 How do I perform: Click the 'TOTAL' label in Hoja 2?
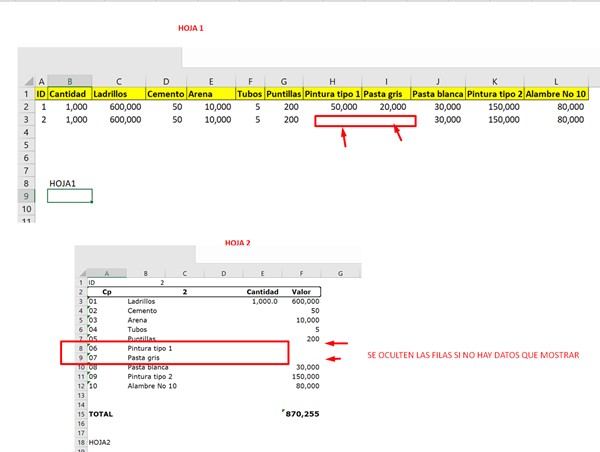101,414
